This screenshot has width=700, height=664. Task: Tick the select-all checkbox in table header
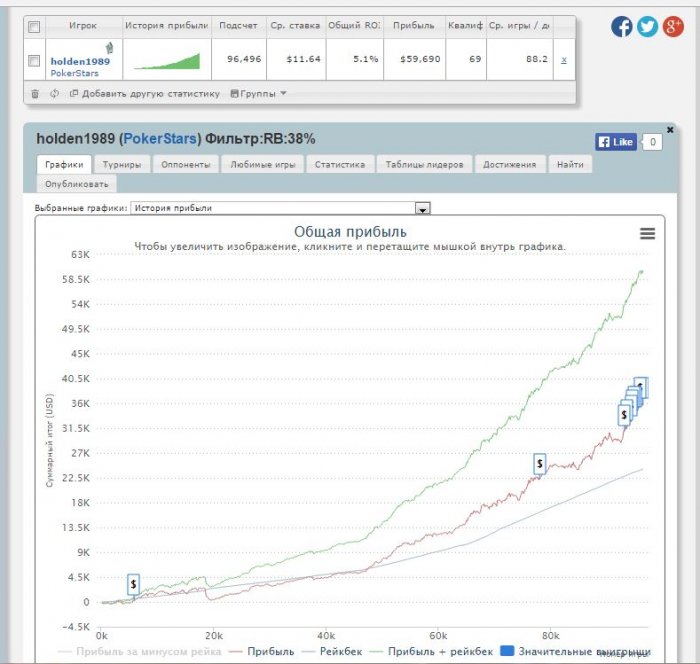pos(34,27)
